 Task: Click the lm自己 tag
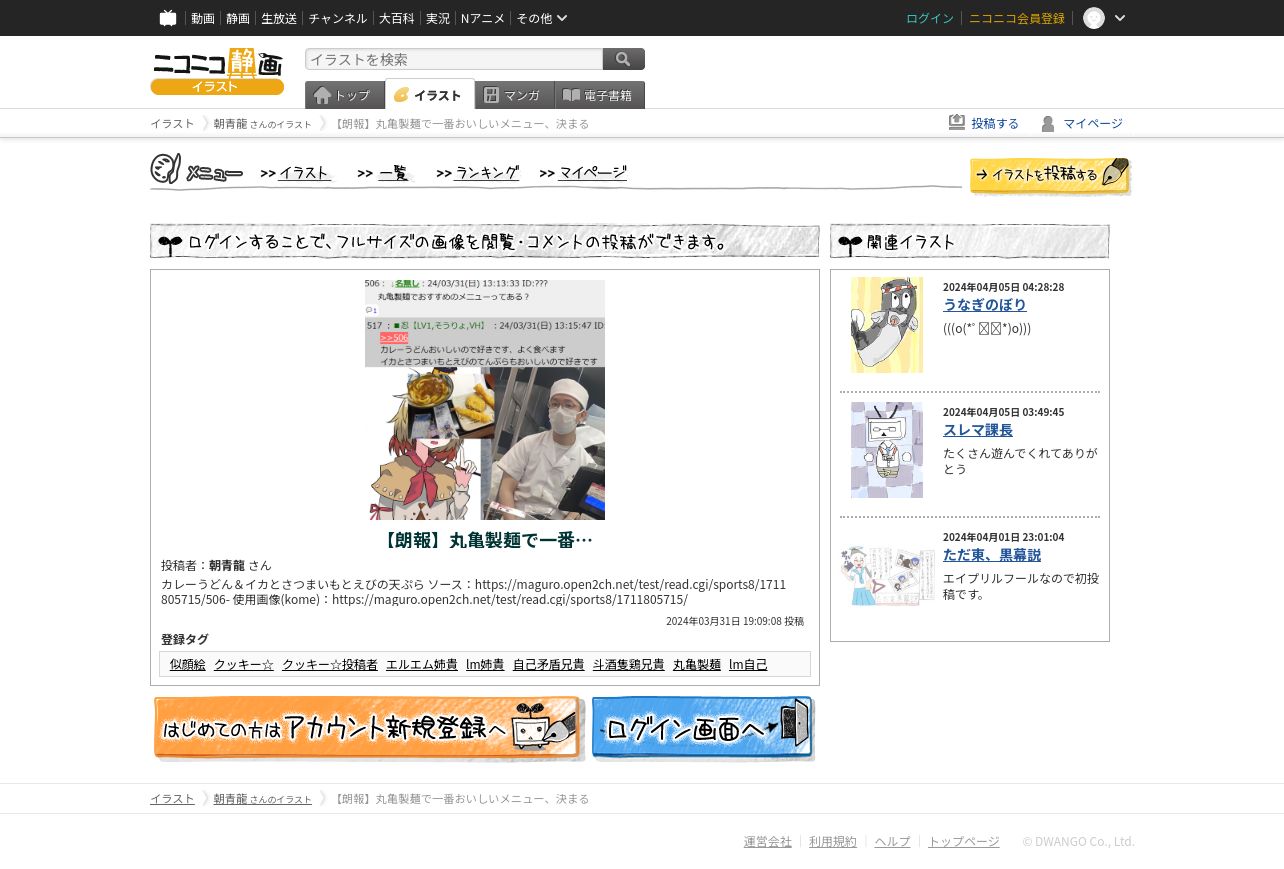coord(748,664)
